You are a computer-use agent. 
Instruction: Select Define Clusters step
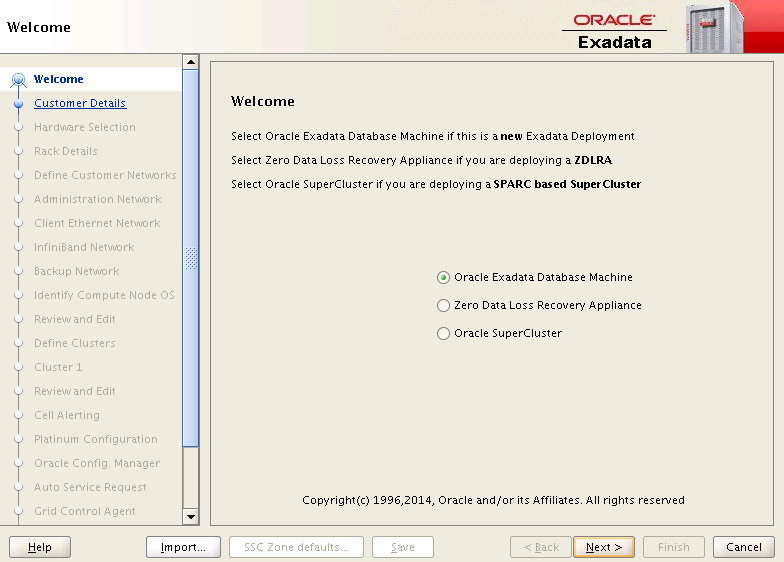74,343
